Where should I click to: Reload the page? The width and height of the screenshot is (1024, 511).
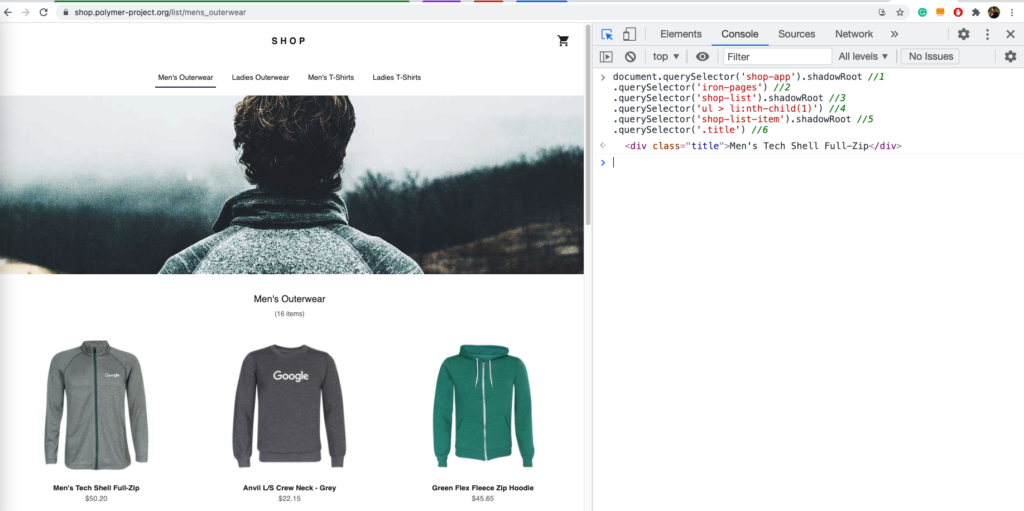tap(43, 12)
